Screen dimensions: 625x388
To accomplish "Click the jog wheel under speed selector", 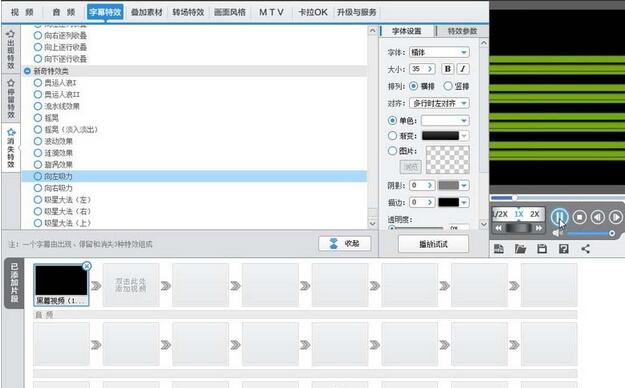I will [518, 228].
